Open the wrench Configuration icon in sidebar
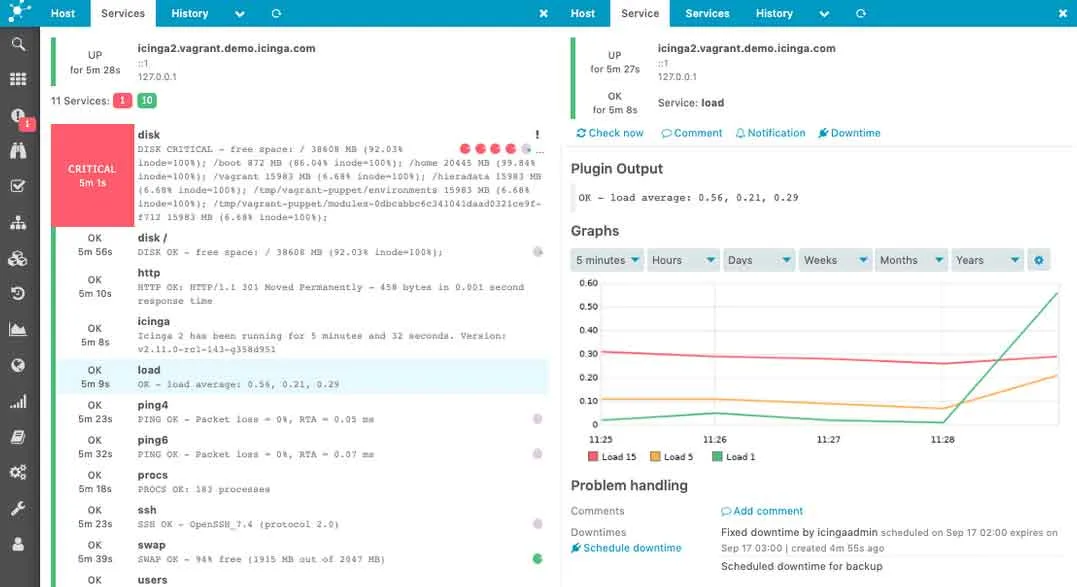The height and width of the screenshot is (587, 1077). [19, 508]
